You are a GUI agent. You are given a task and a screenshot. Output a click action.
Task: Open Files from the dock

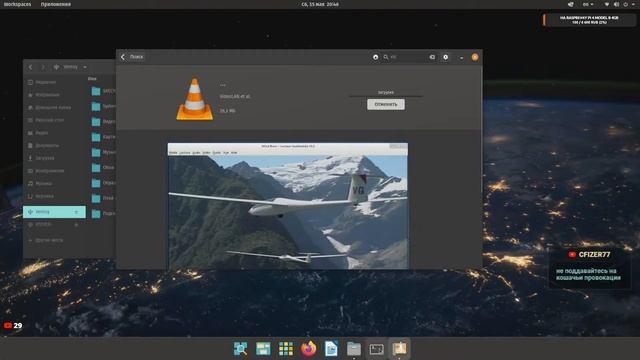point(354,349)
